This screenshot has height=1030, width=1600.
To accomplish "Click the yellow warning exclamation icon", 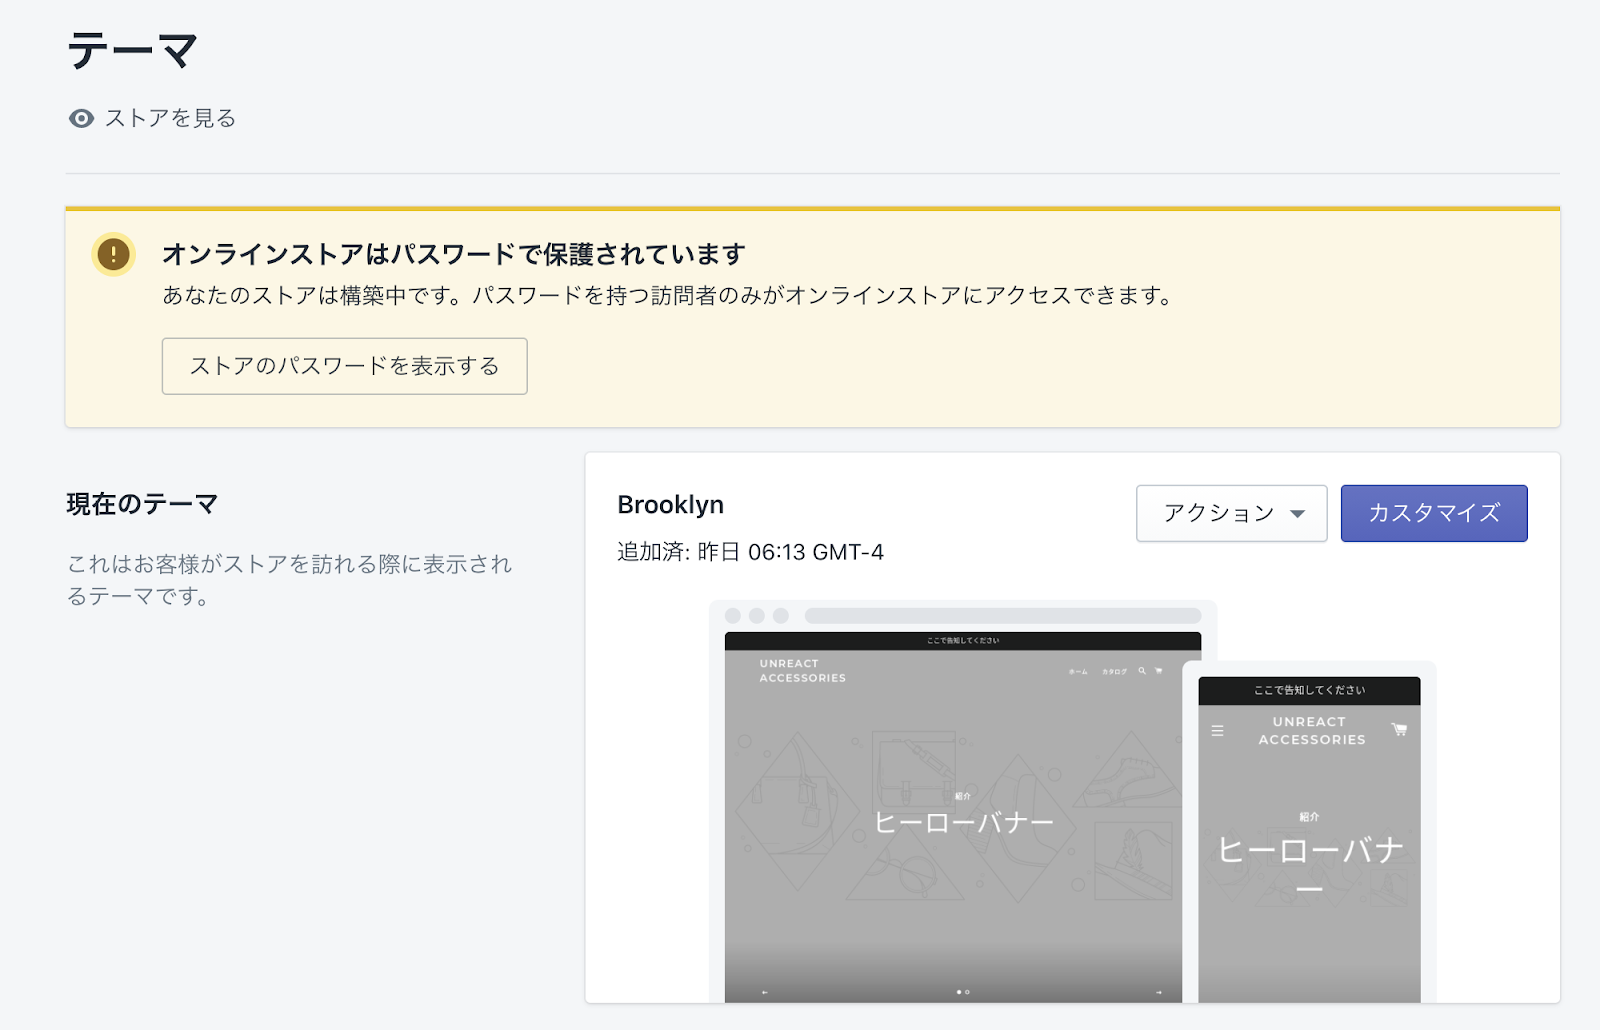I will click(113, 254).
